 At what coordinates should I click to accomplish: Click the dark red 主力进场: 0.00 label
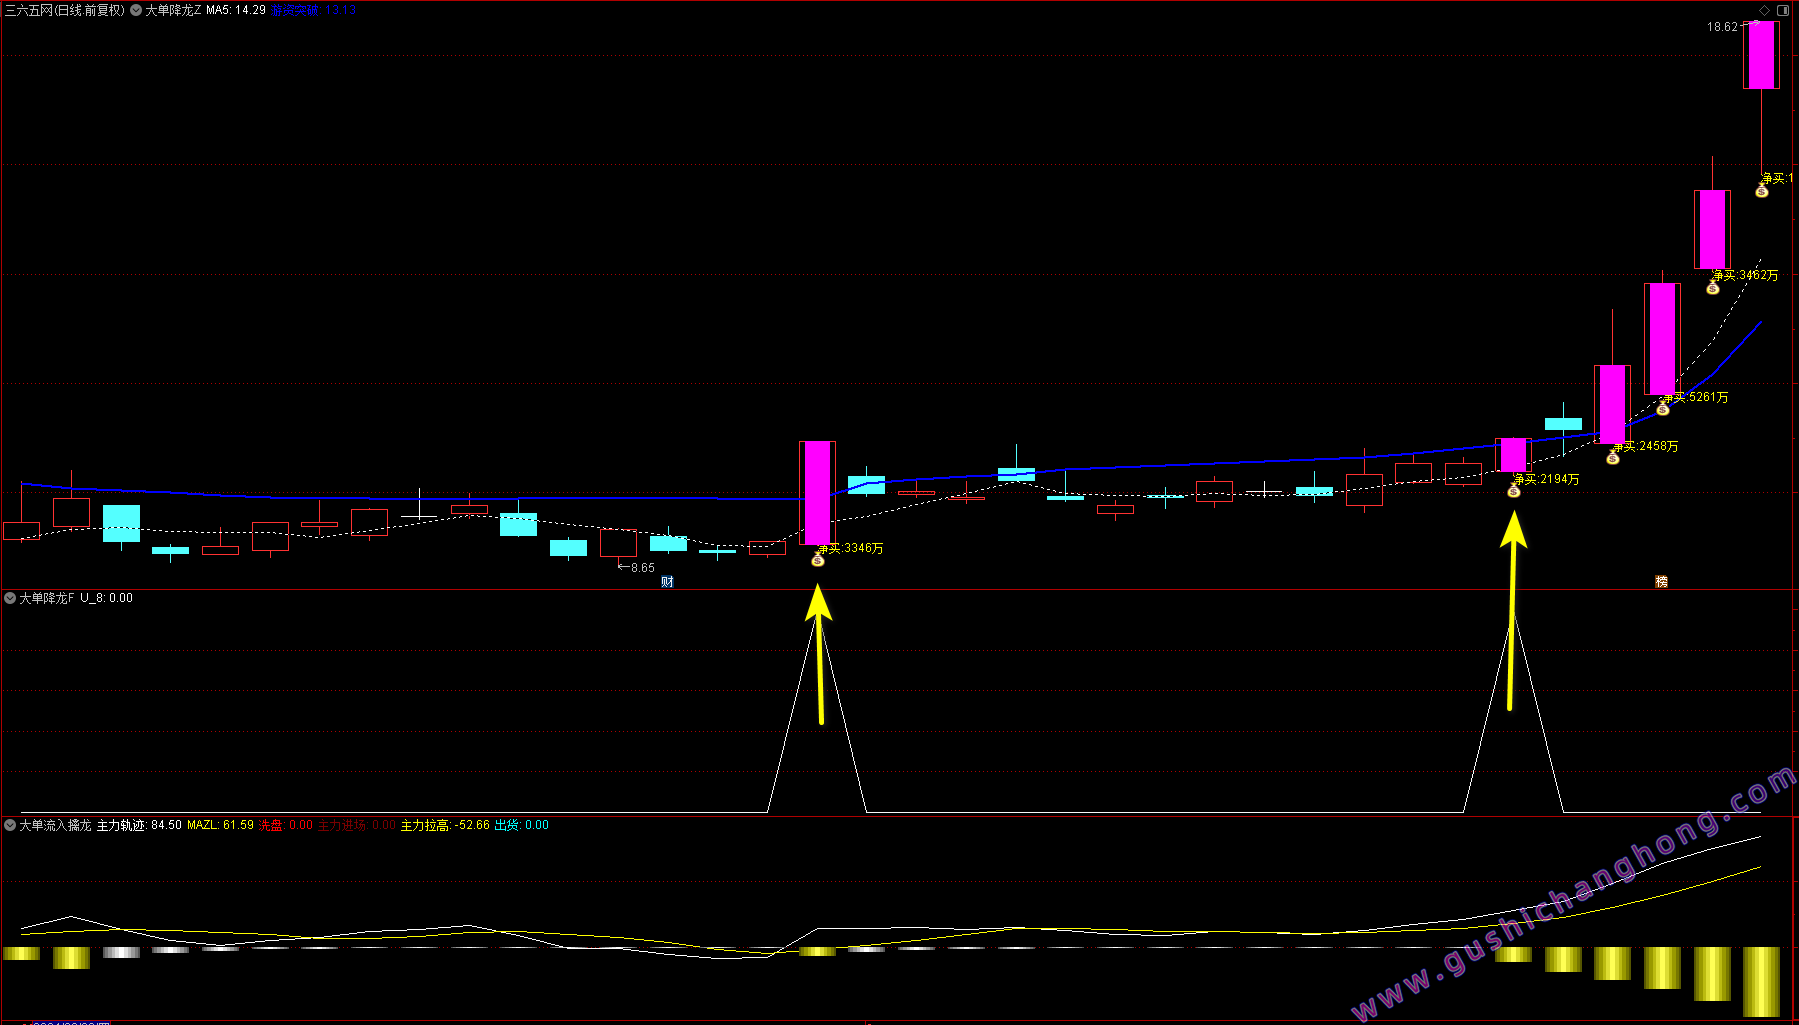coord(357,825)
